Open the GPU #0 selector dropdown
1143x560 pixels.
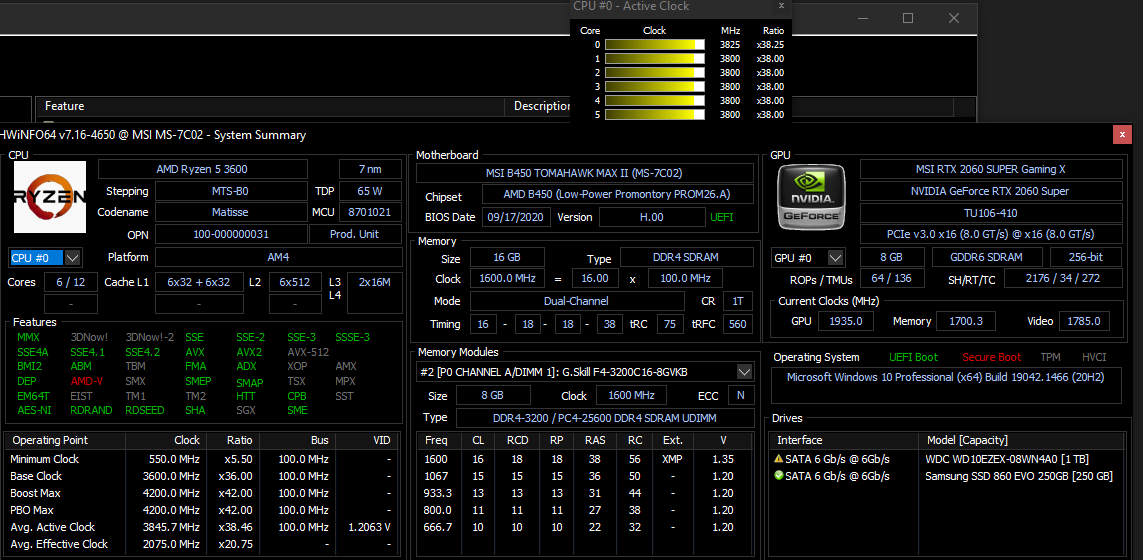(x=835, y=257)
